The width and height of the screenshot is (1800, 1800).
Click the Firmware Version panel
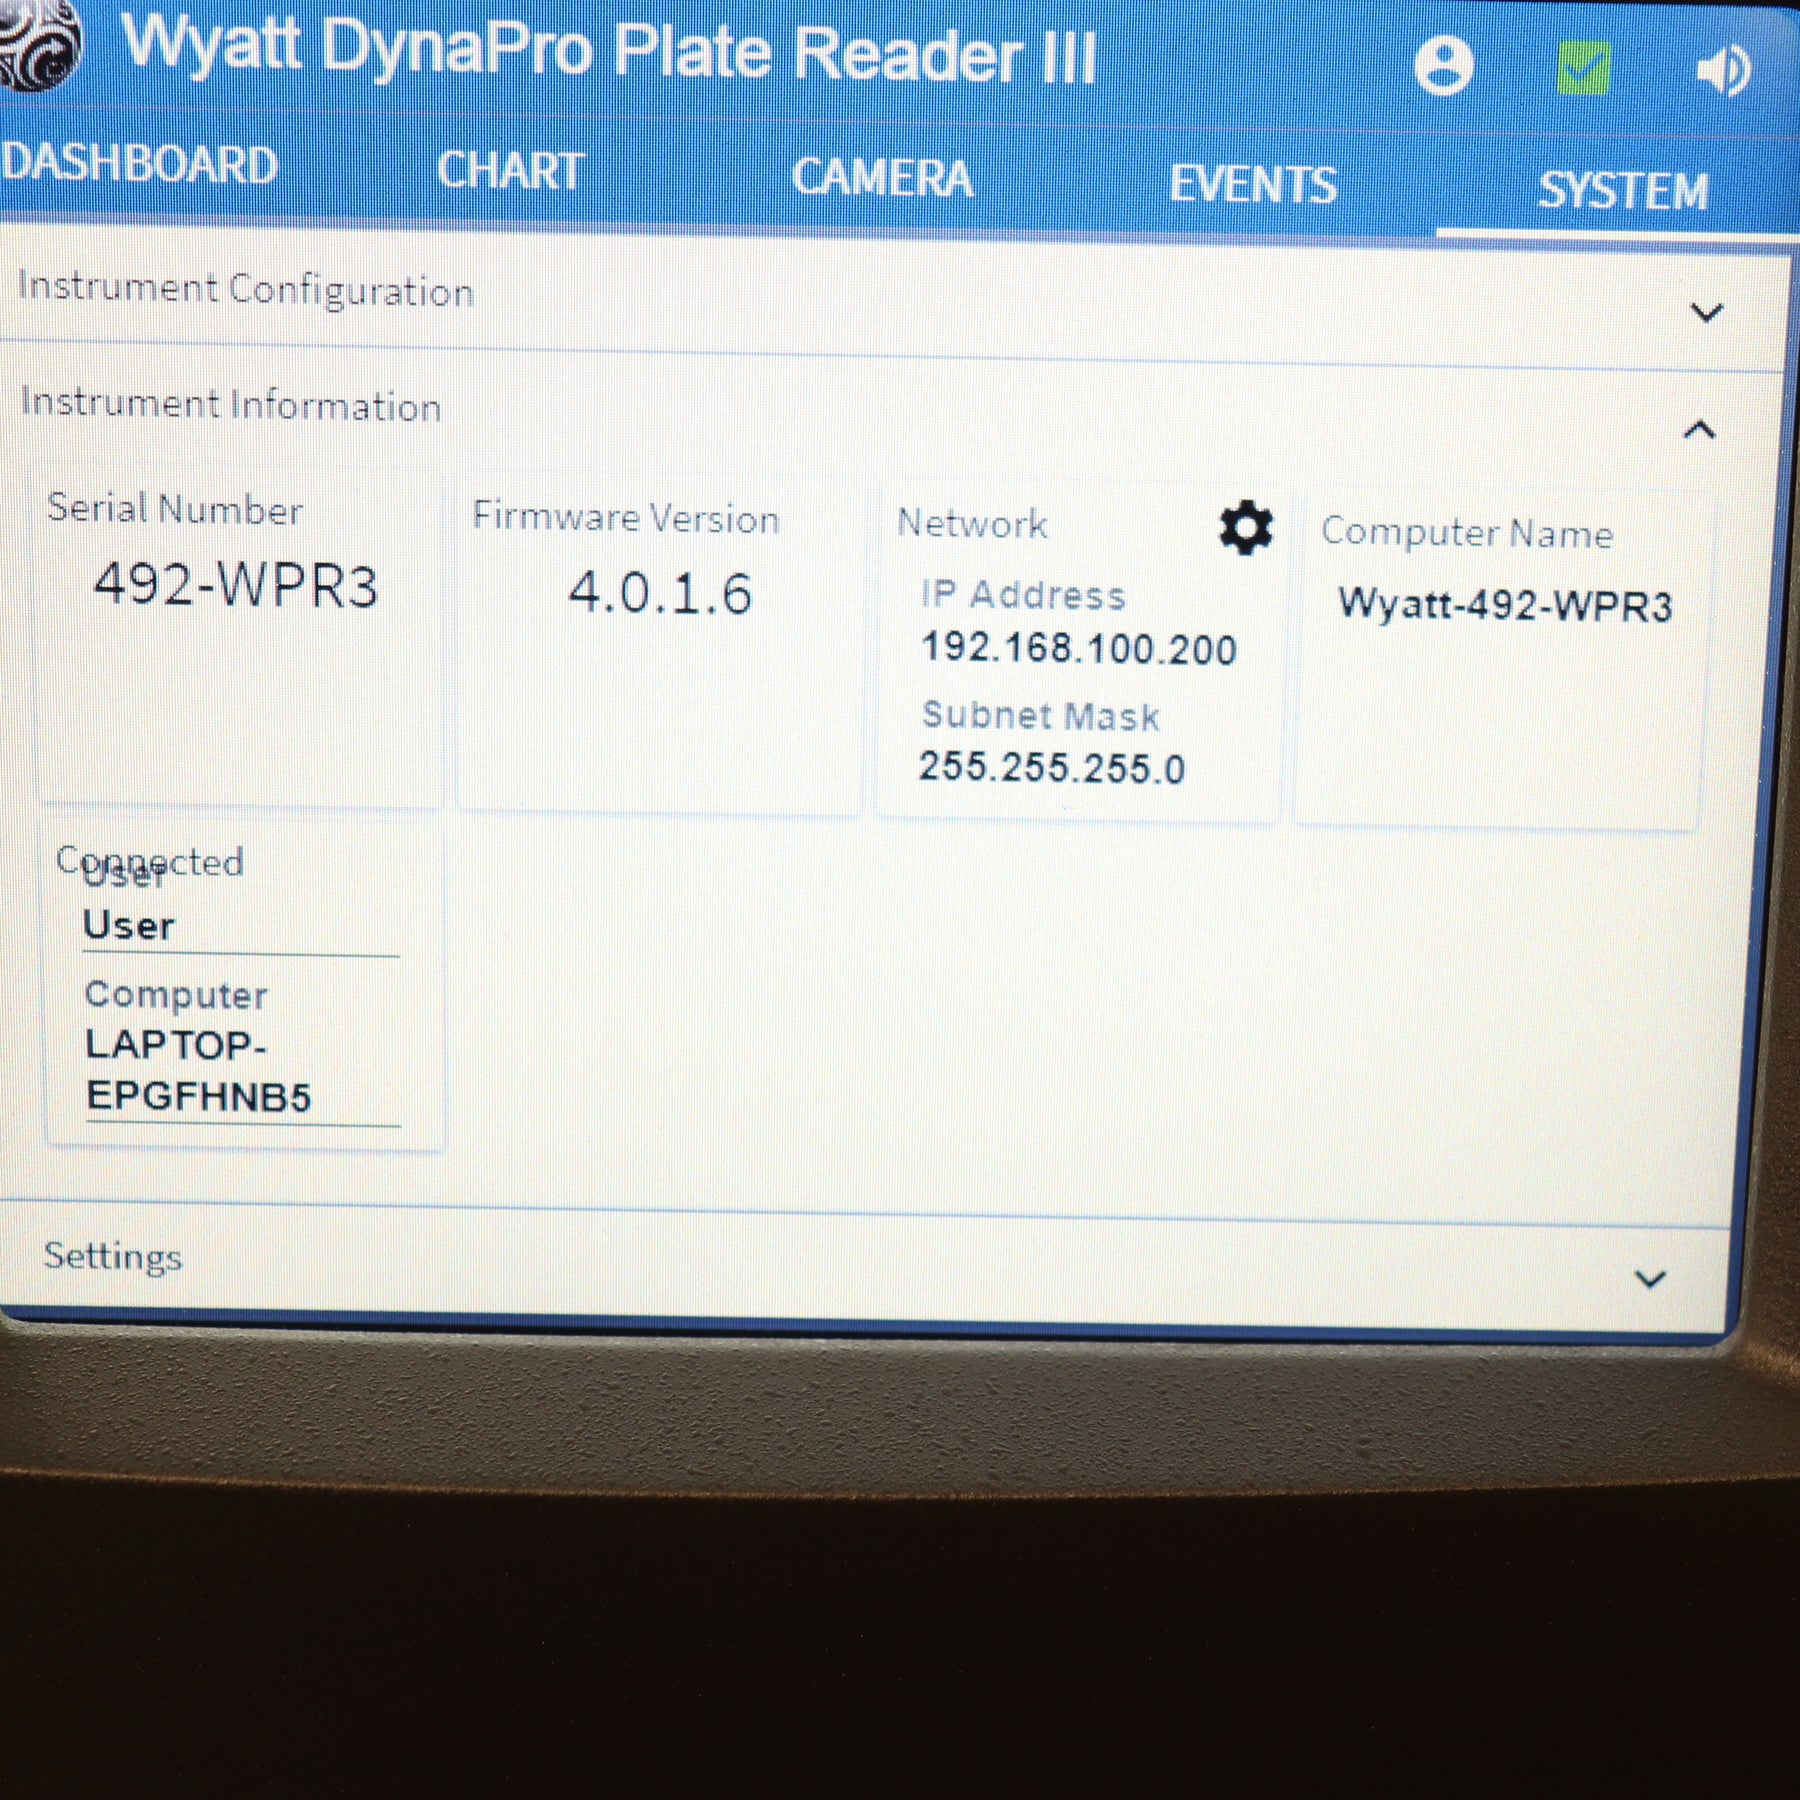point(660,640)
